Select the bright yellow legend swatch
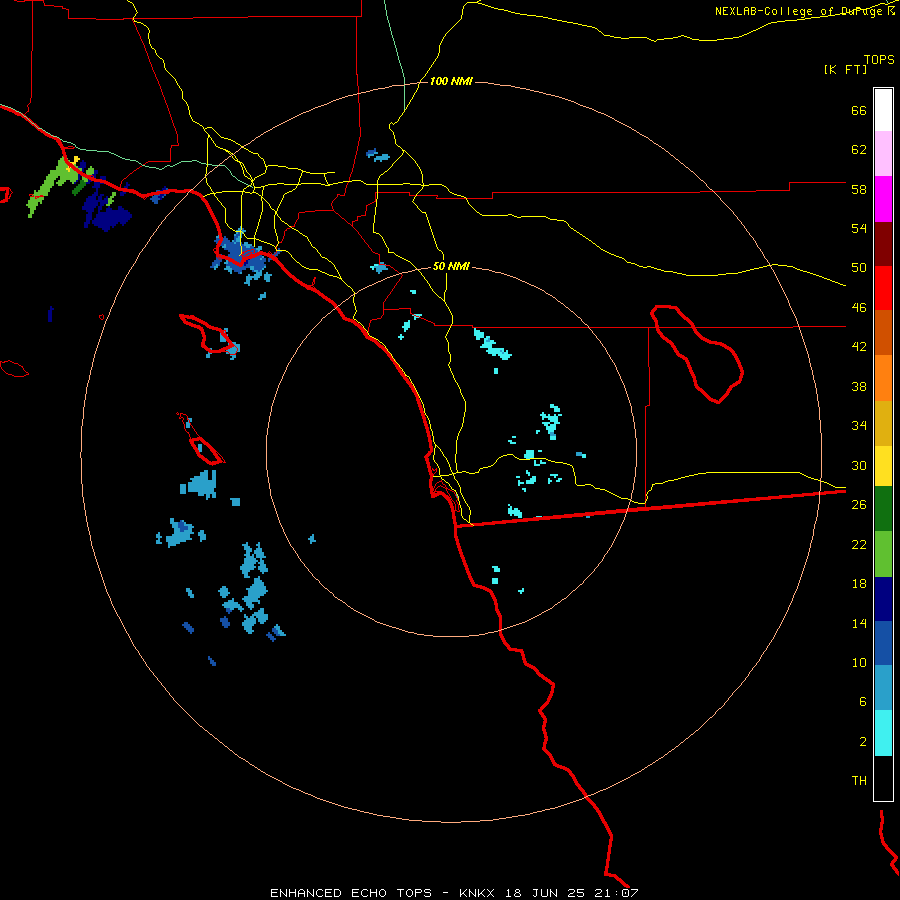This screenshot has height=900, width=900. (x=883, y=466)
